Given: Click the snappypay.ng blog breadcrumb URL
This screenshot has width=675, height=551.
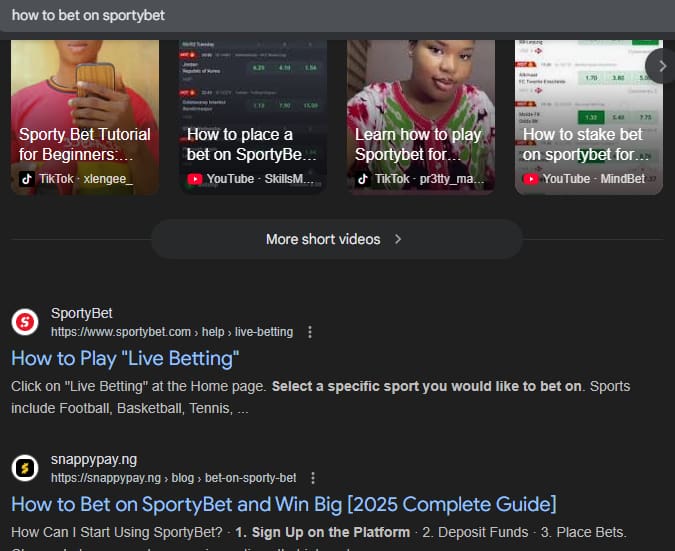Looking at the screenshot, I should click(x=173, y=478).
